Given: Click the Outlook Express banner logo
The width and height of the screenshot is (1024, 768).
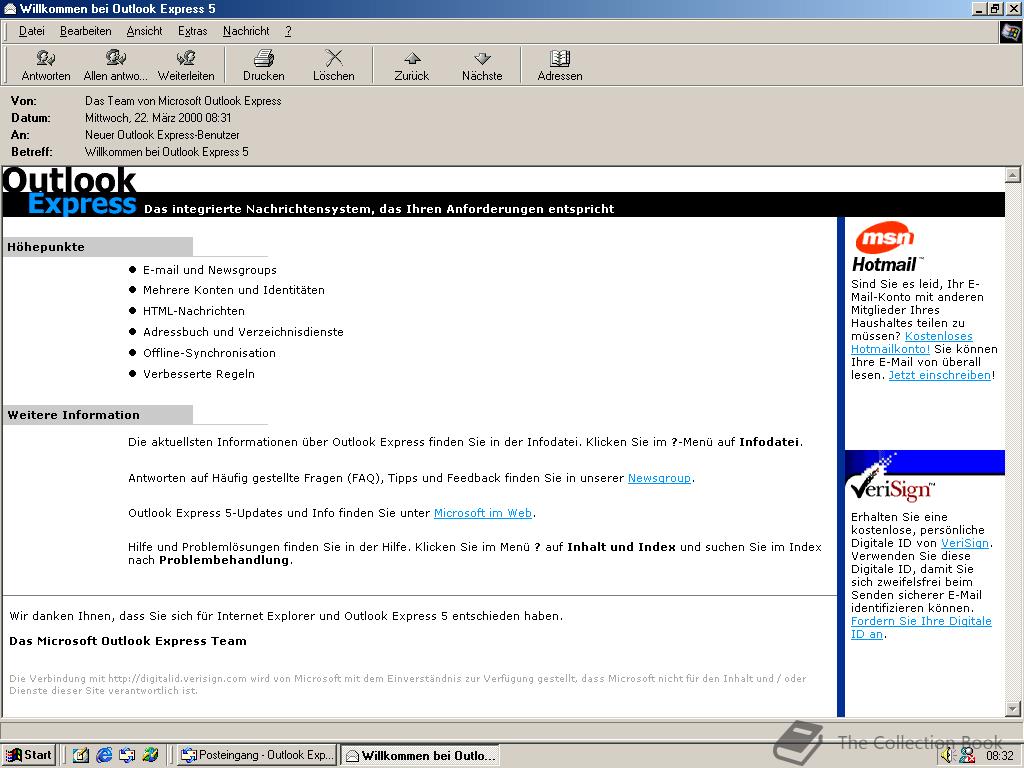Looking at the screenshot, I should 70,191.
